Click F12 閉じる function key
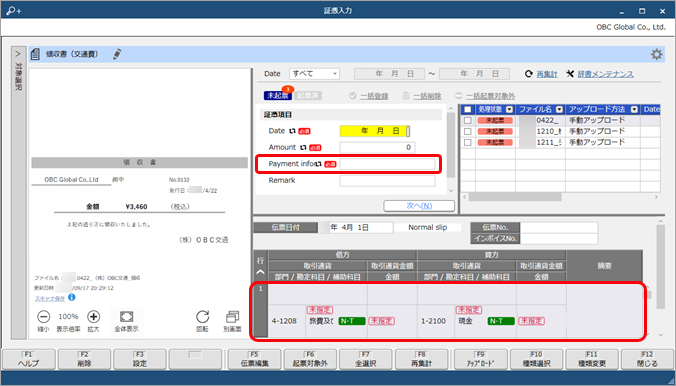This screenshot has width=676, height=386. [647, 359]
